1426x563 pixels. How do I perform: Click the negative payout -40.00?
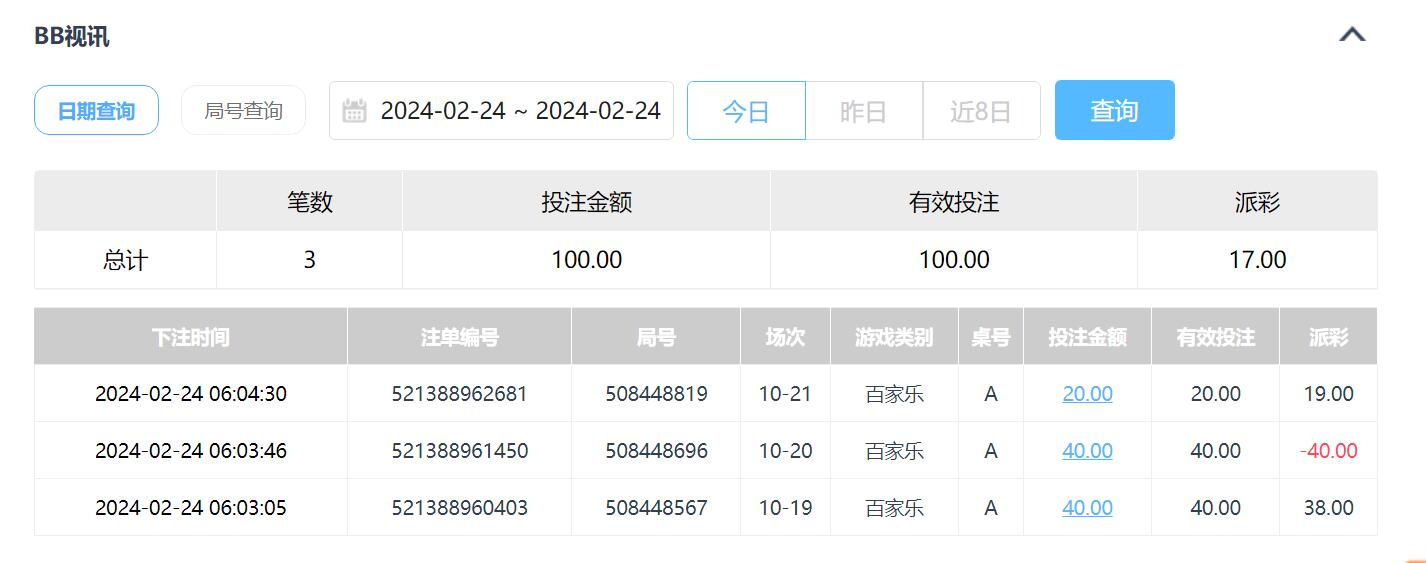tap(1328, 451)
